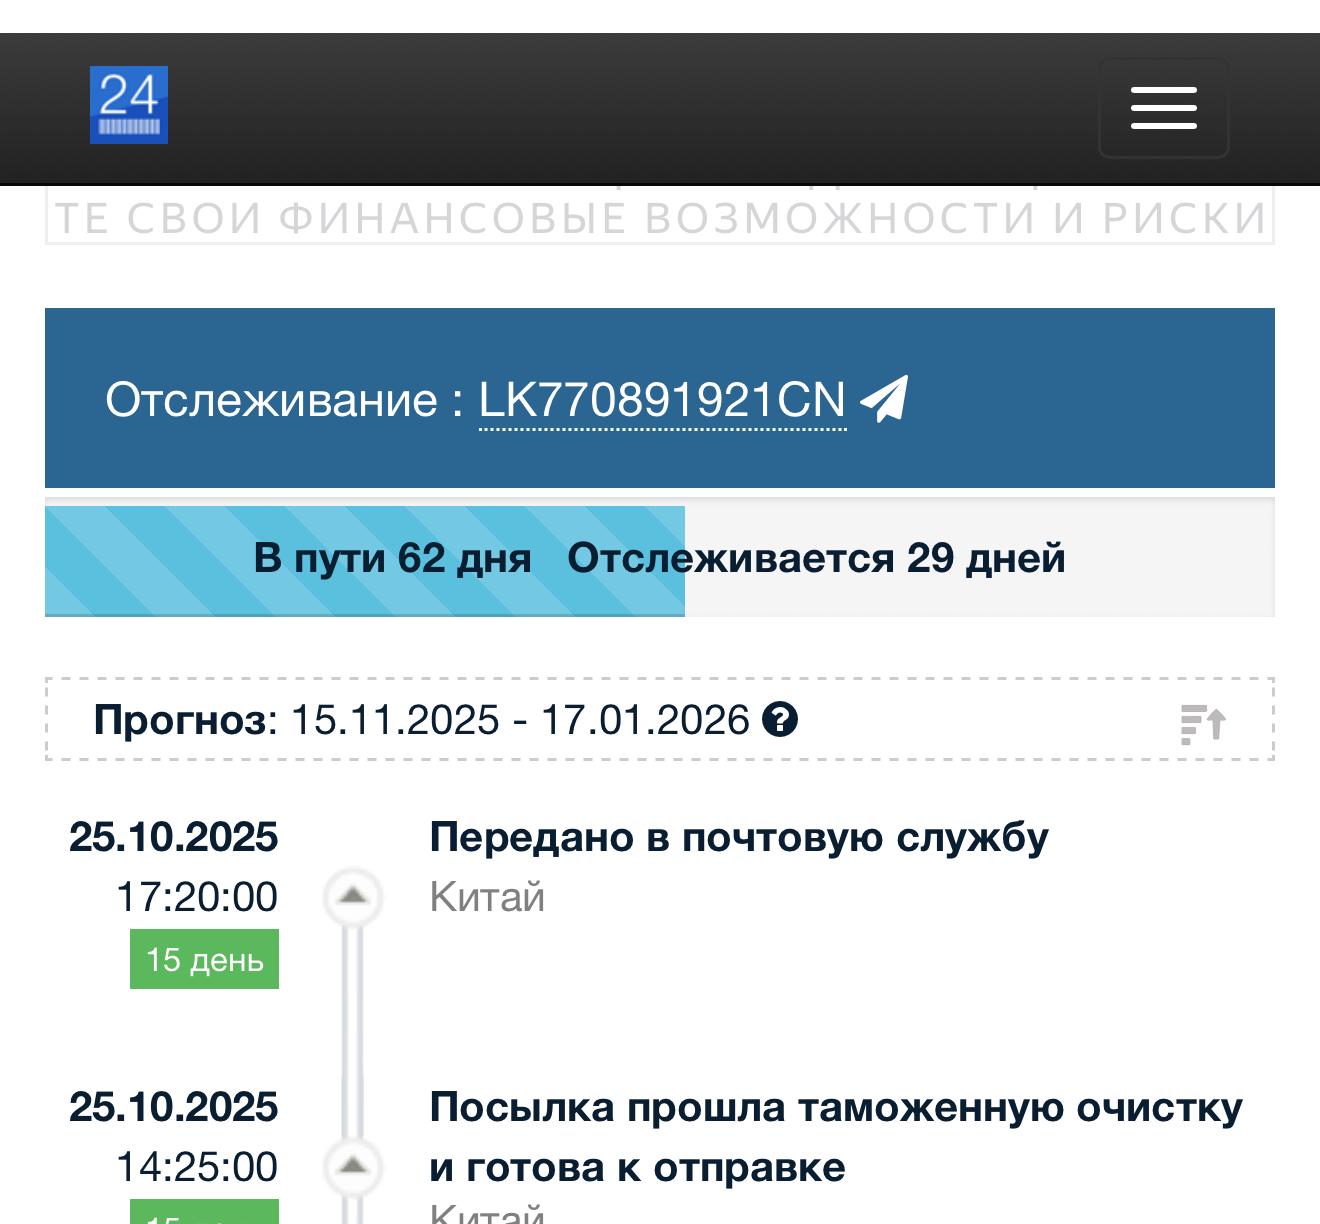Select 'Передано в почтовую службу' event
This screenshot has height=1224, width=1320.
click(x=738, y=837)
